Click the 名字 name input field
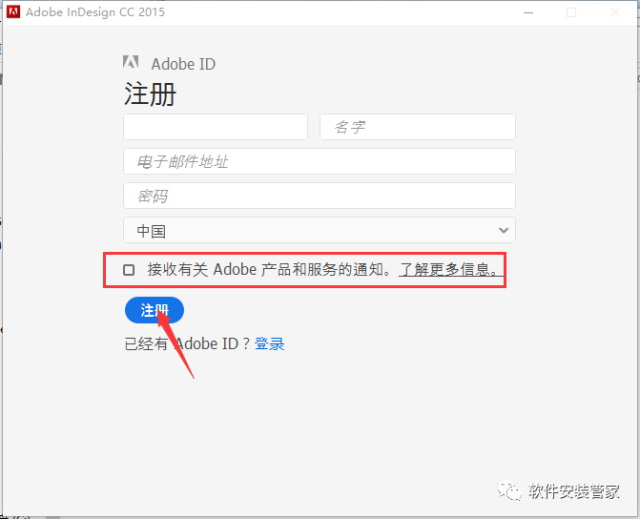 [417, 127]
